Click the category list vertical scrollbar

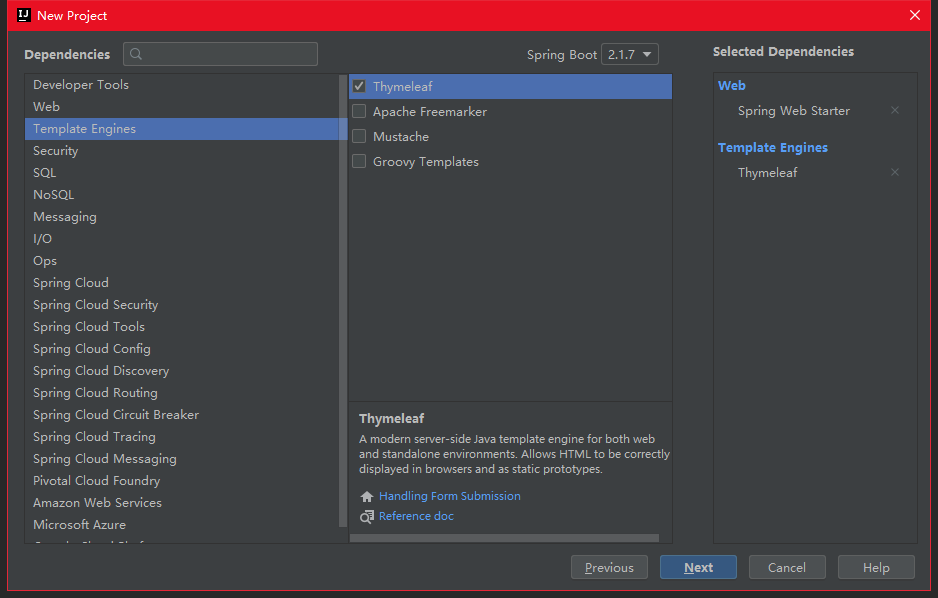coord(343,301)
